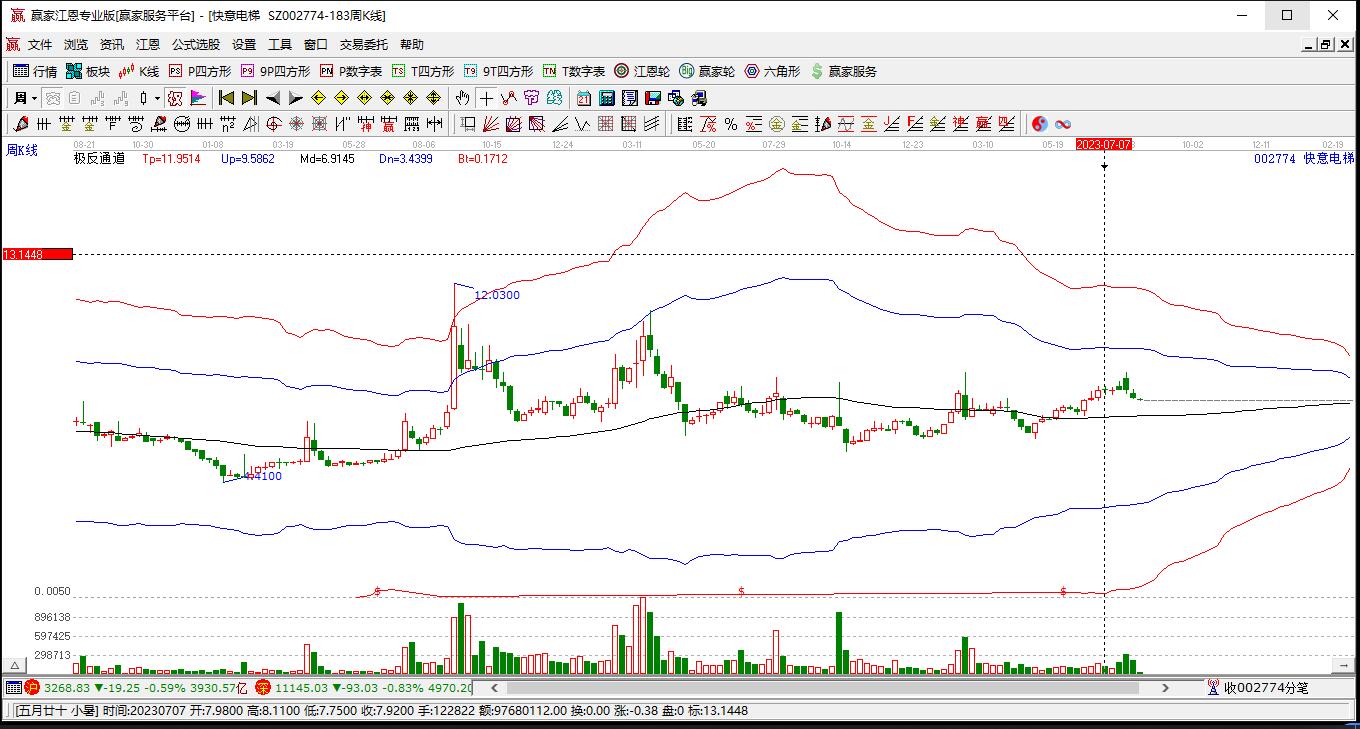Expand the 周 period dropdown arrow
The image size is (1360, 729).
[34, 98]
